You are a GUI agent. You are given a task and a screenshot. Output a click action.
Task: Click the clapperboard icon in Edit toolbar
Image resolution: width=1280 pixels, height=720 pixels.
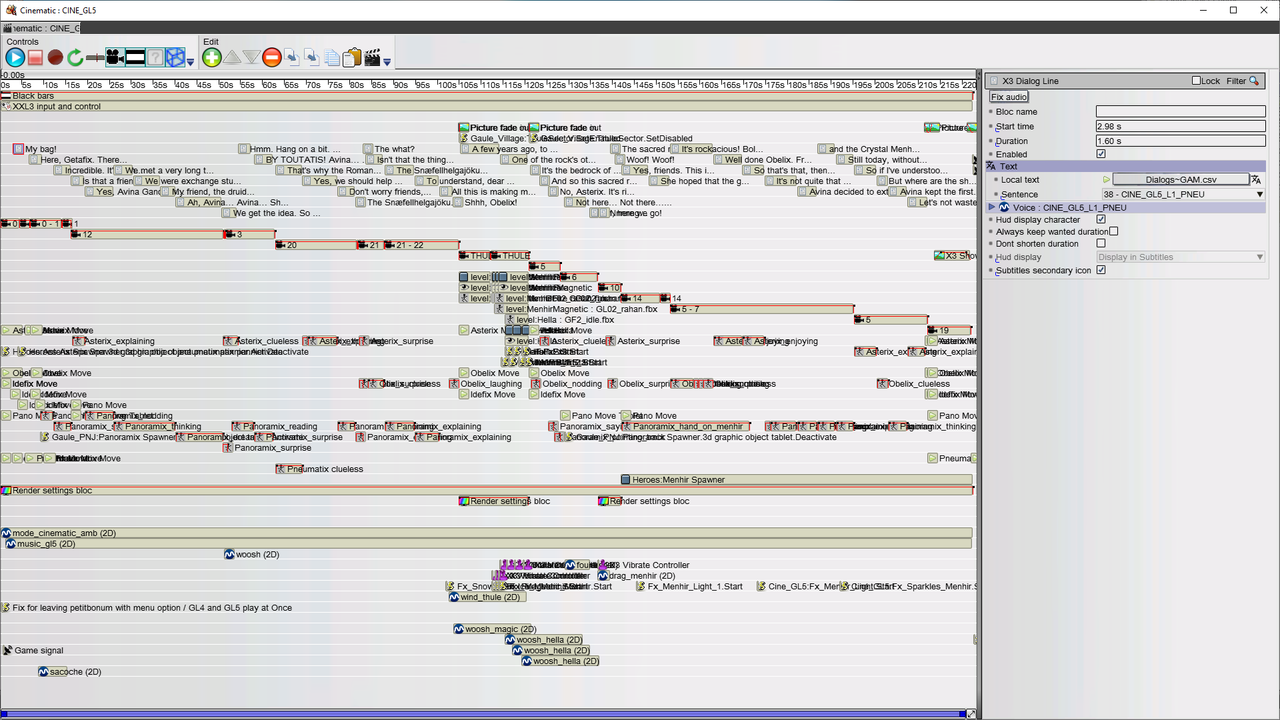click(x=372, y=58)
